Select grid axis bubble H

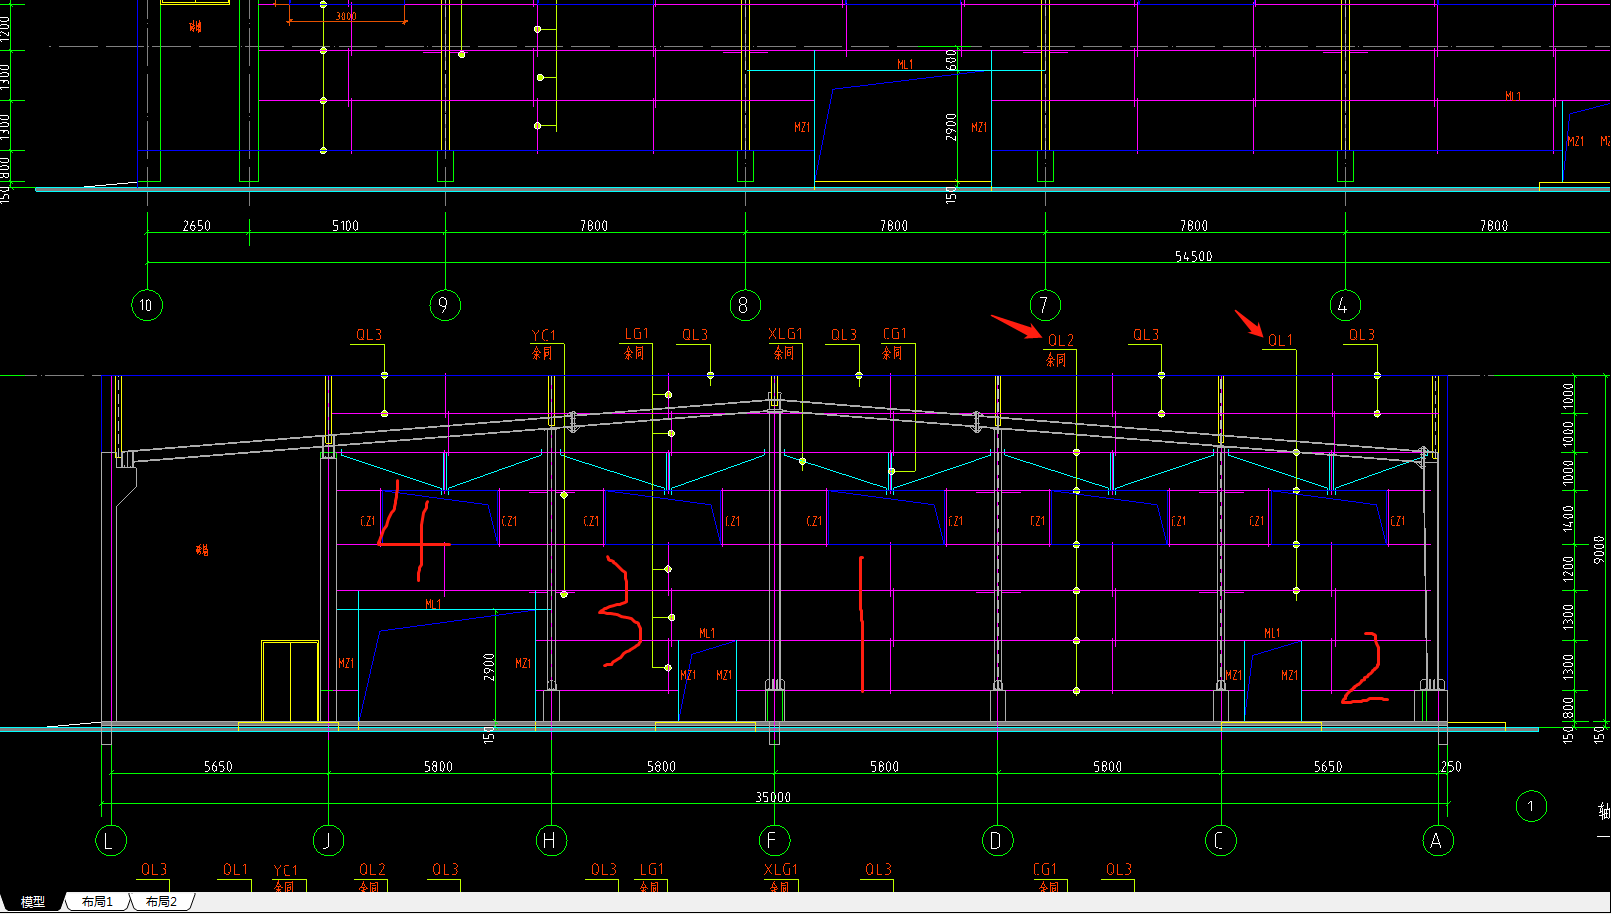[x=551, y=841]
